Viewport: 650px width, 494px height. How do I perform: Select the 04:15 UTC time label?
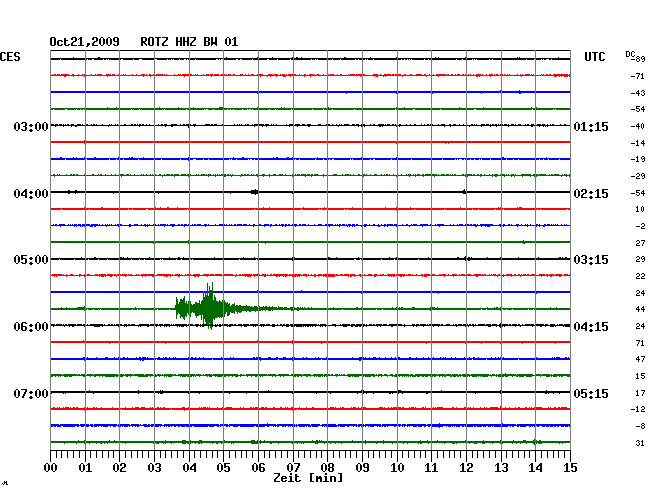pyautogui.click(x=591, y=327)
